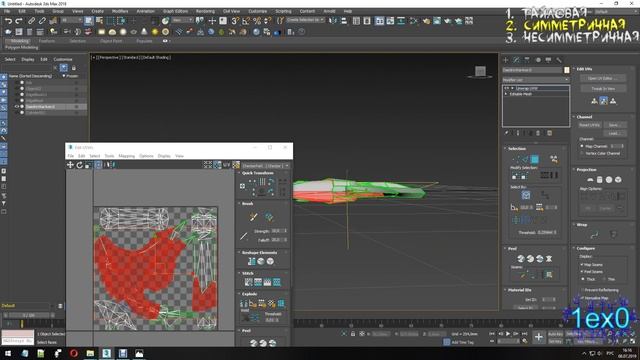Open the Graph Editors menu

176,11
